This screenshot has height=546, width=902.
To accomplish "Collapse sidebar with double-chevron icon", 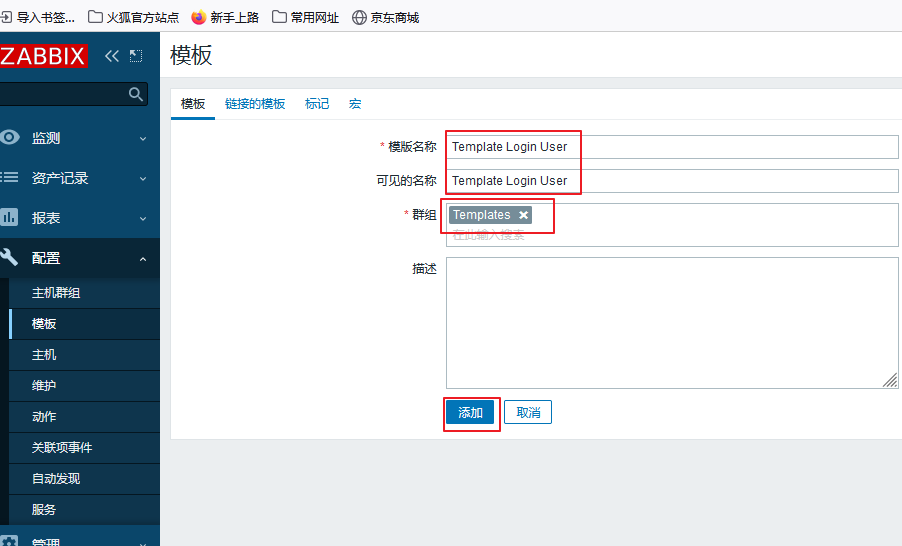I will tap(112, 56).
